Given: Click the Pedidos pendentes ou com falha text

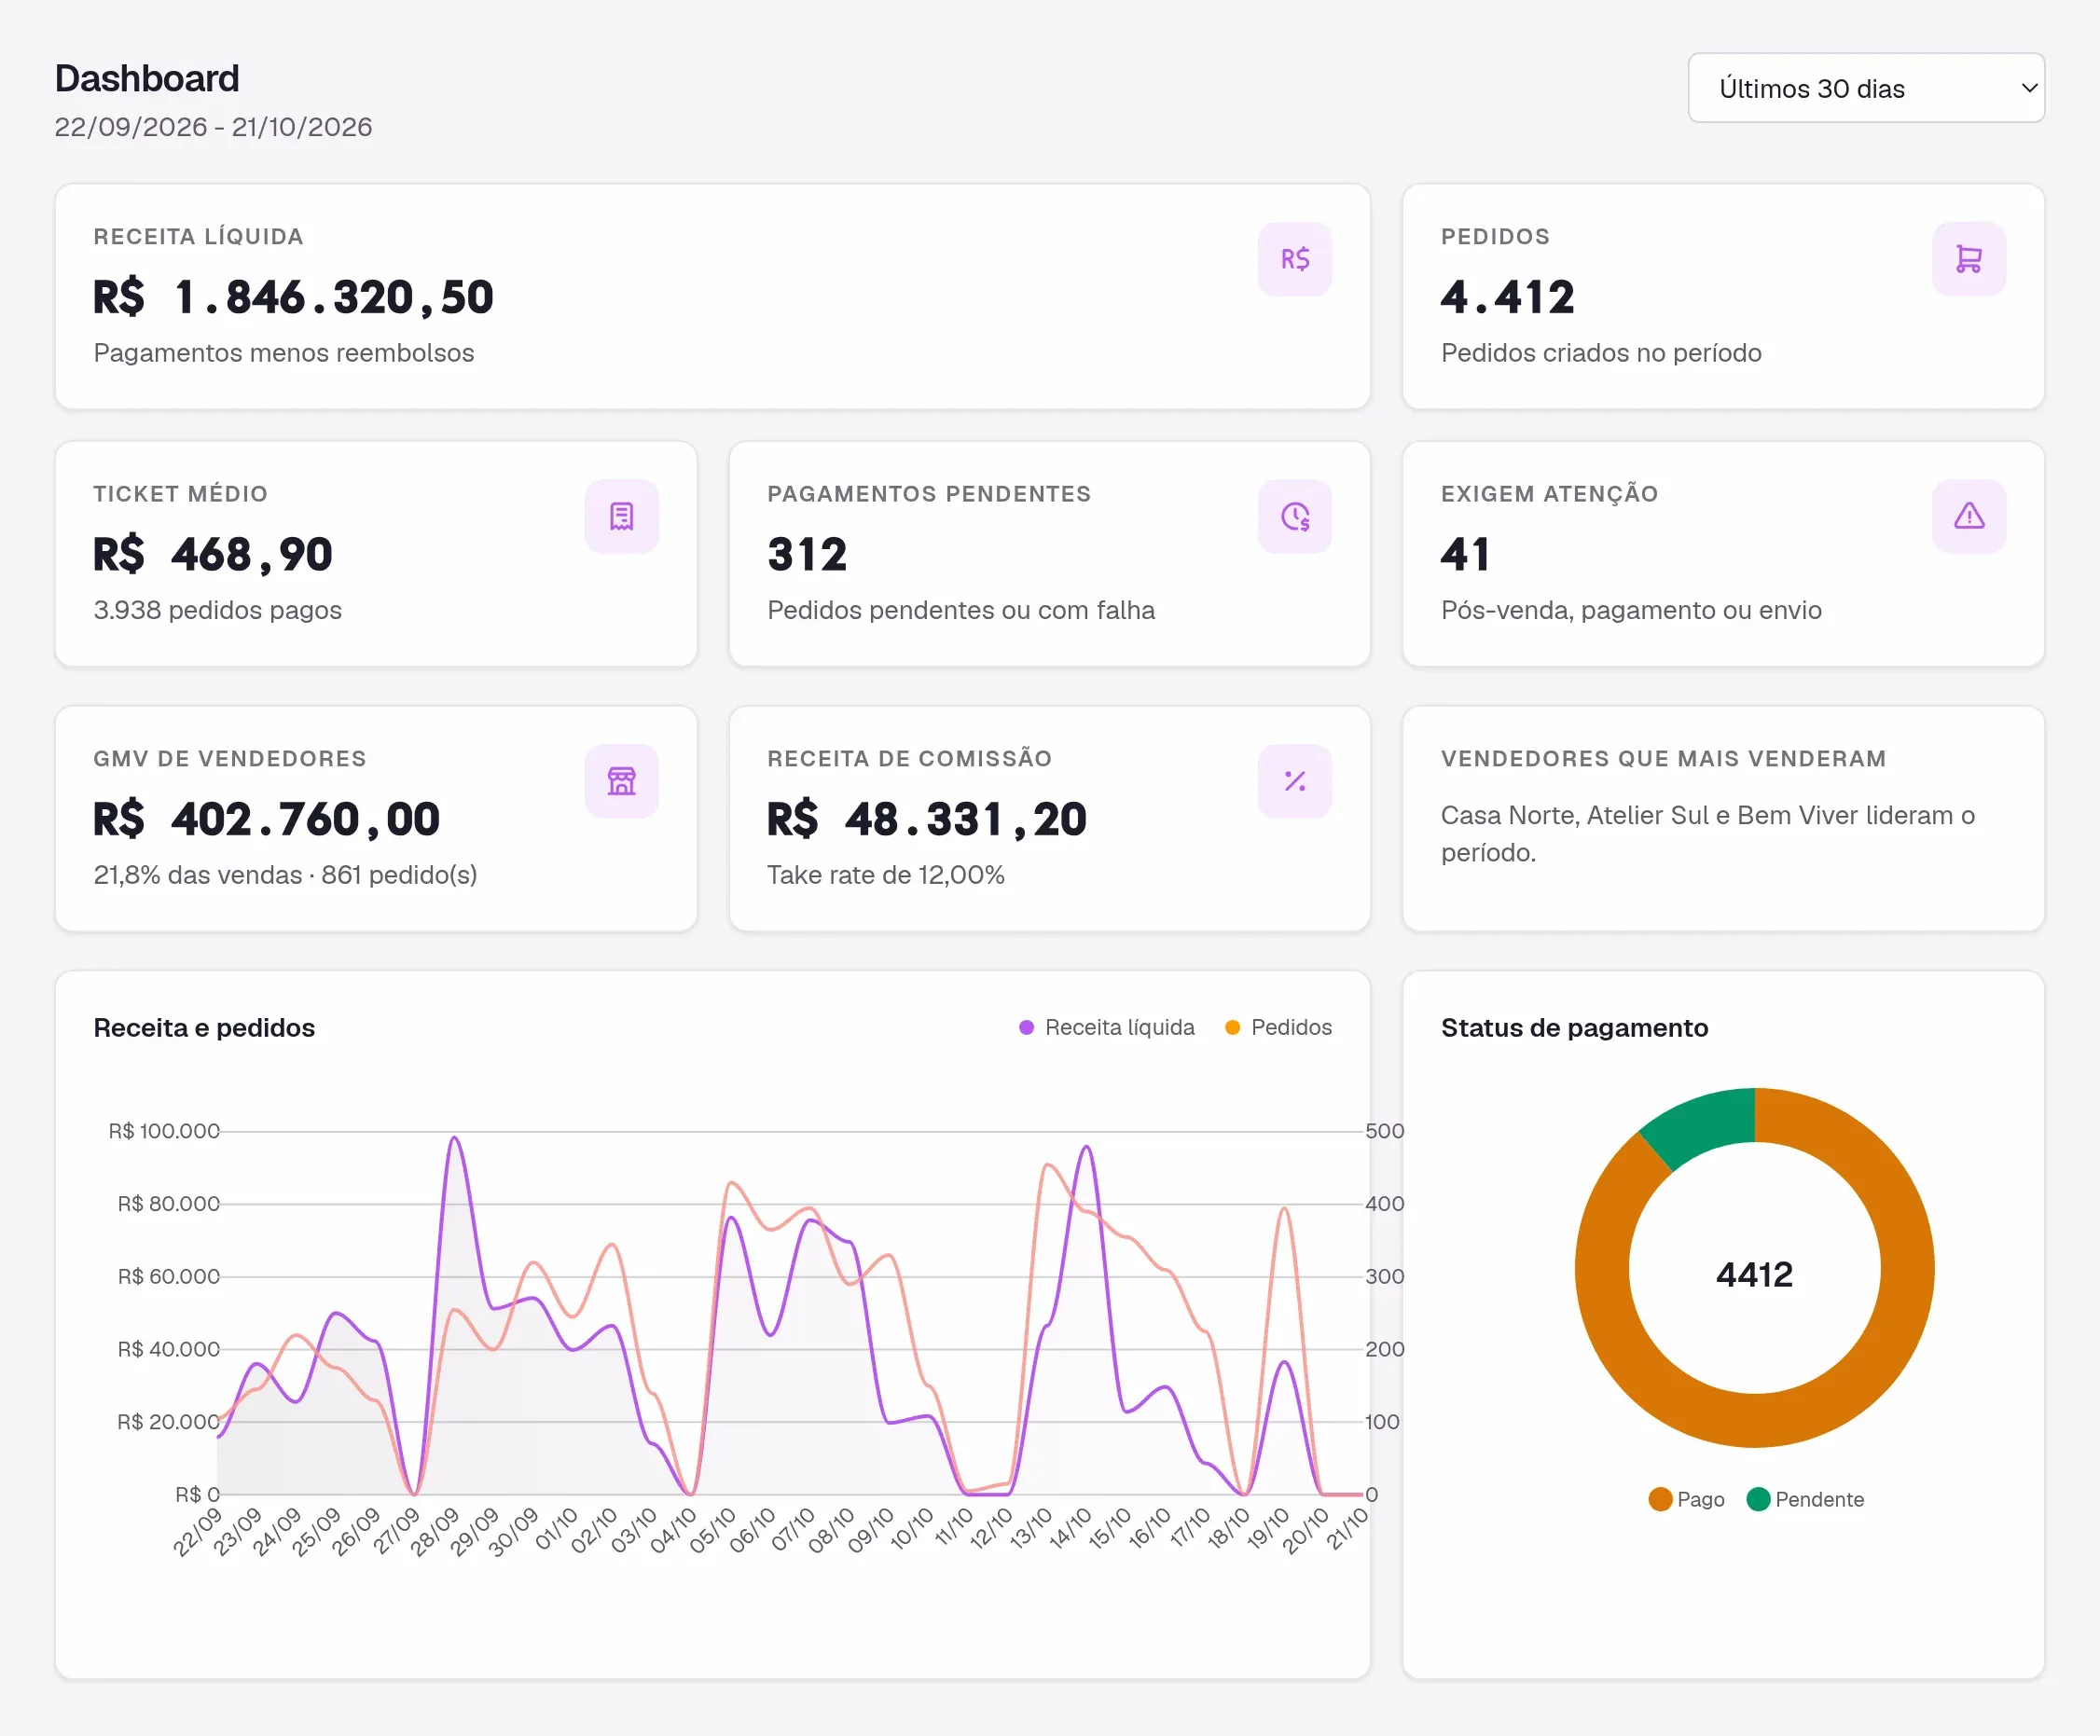Looking at the screenshot, I should click(x=961, y=610).
